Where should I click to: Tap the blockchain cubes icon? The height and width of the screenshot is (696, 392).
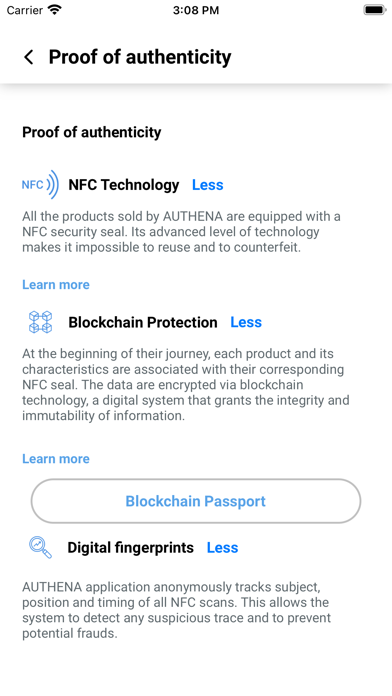tap(40, 322)
